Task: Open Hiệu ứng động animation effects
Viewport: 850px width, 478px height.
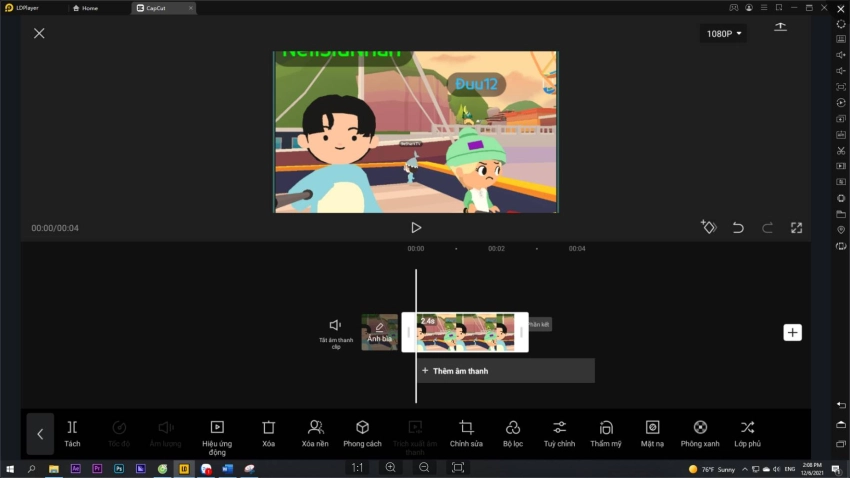Action: (217, 433)
